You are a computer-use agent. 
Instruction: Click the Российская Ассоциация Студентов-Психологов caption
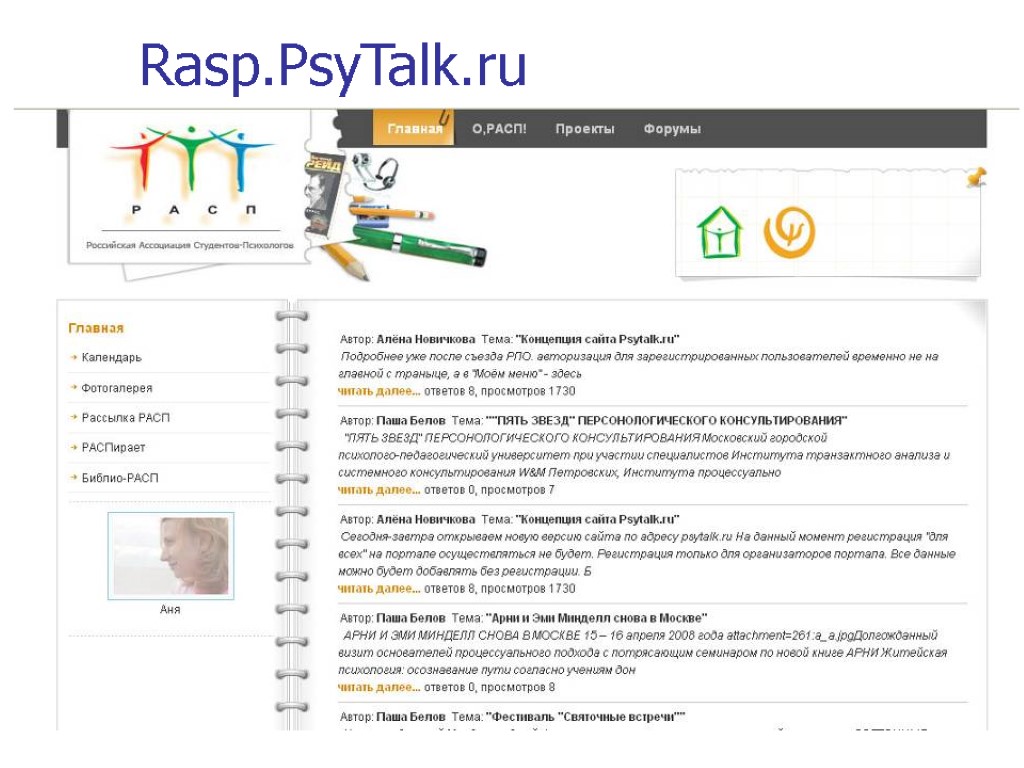190,246
